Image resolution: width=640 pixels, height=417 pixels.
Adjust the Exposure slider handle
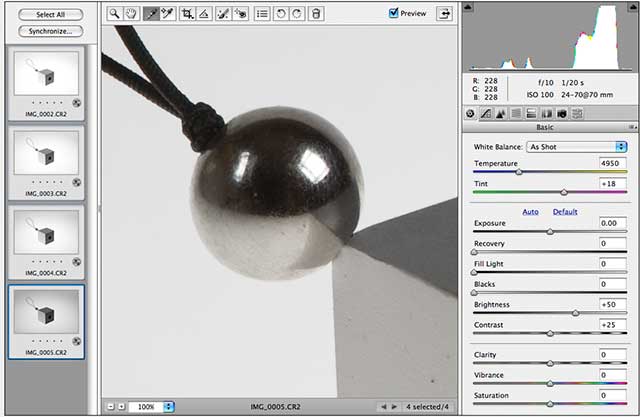point(550,232)
